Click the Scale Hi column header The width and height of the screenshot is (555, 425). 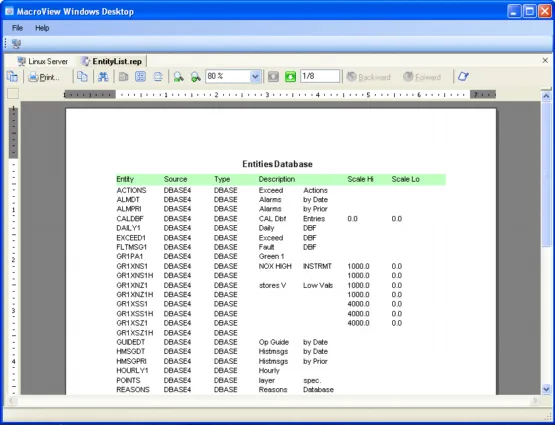[360, 179]
